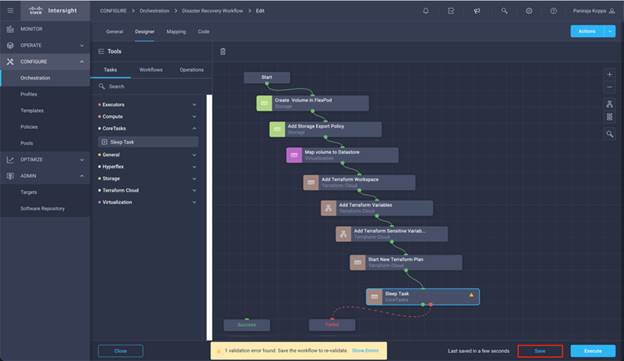Open Software Repository under Admin

click(x=42, y=209)
